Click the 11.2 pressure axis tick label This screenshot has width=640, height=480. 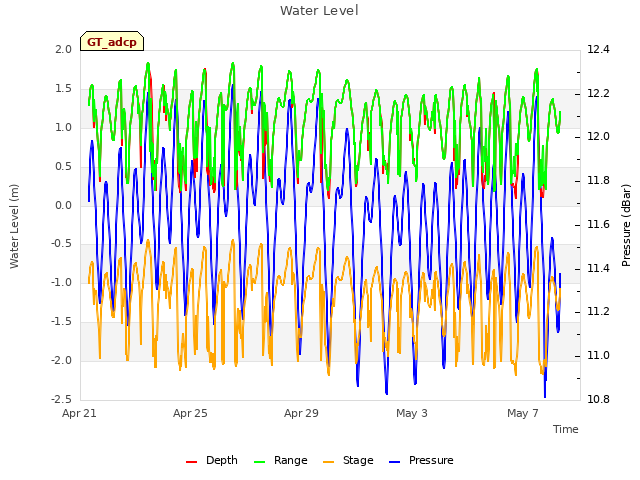click(598, 311)
